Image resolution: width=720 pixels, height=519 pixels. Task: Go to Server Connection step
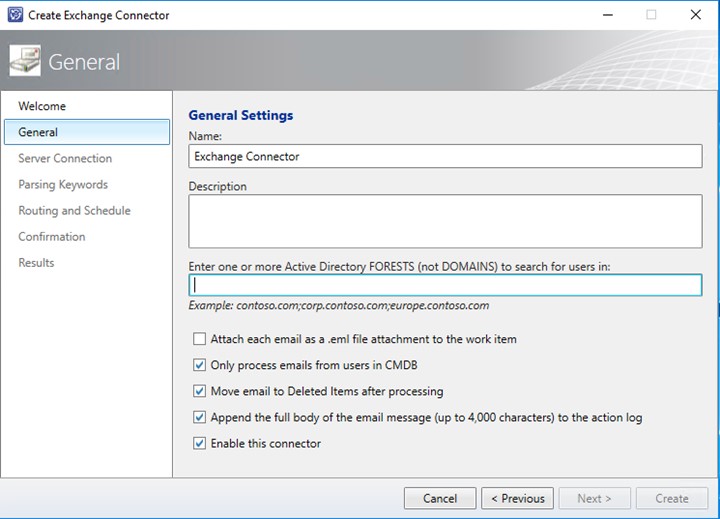tap(65, 158)
